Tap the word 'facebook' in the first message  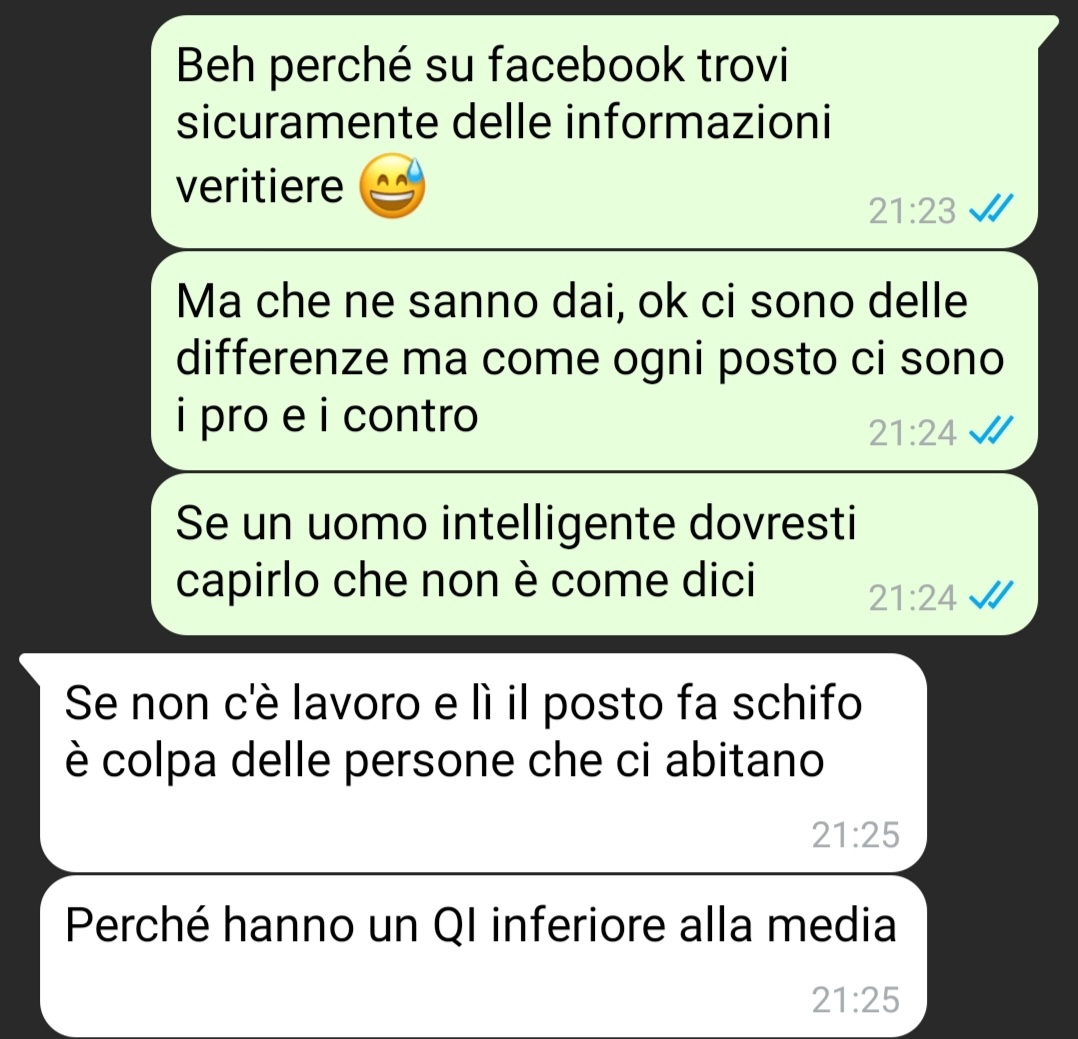coord(586,65)
